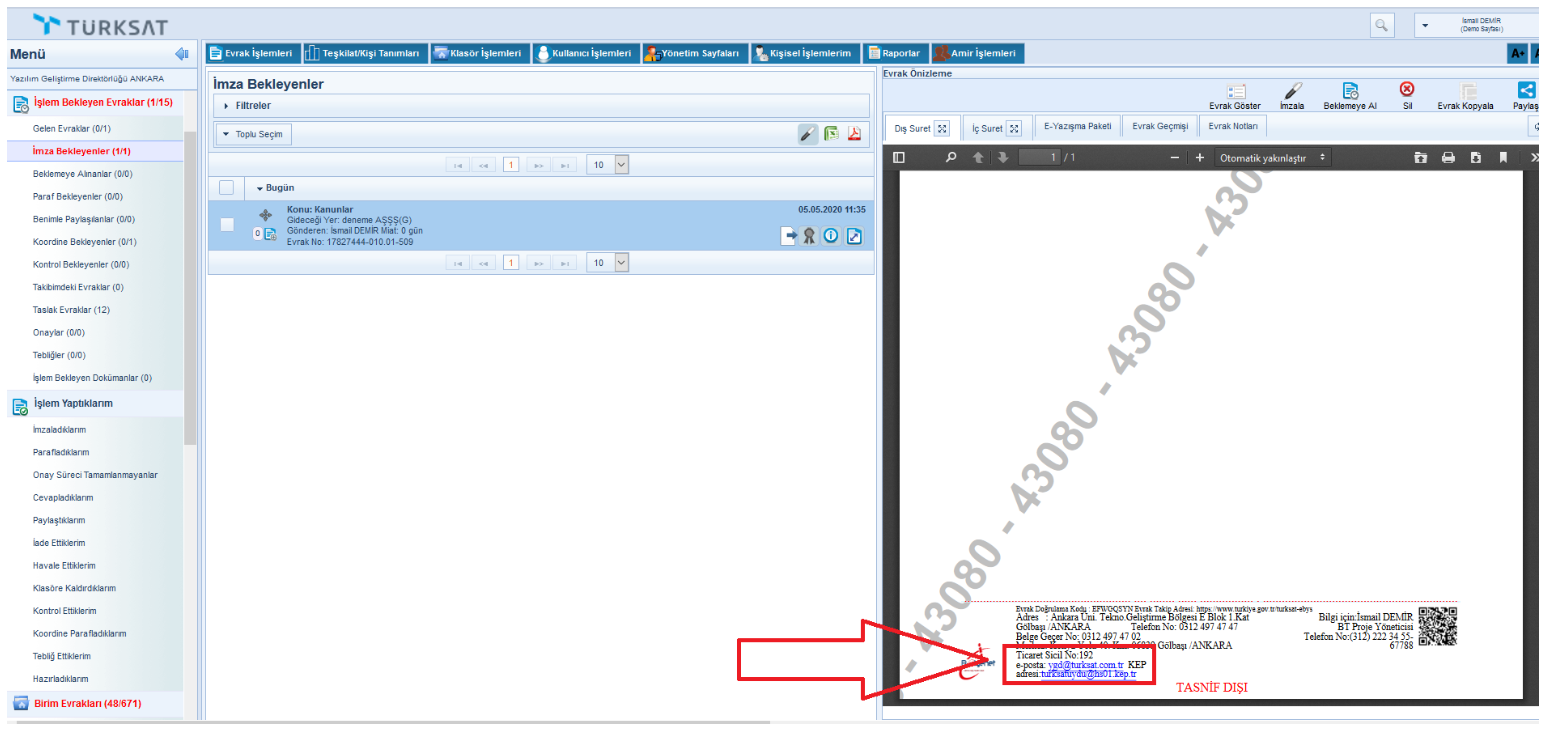Click the Beklemeye Al icon
Screen dimensions: 1553x738
1350,91
